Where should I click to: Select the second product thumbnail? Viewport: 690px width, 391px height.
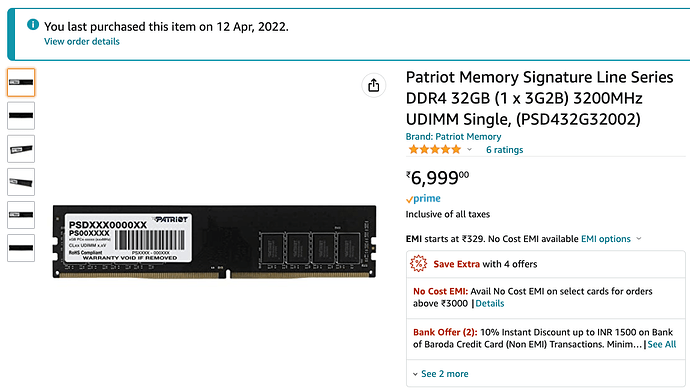[21, 116]
